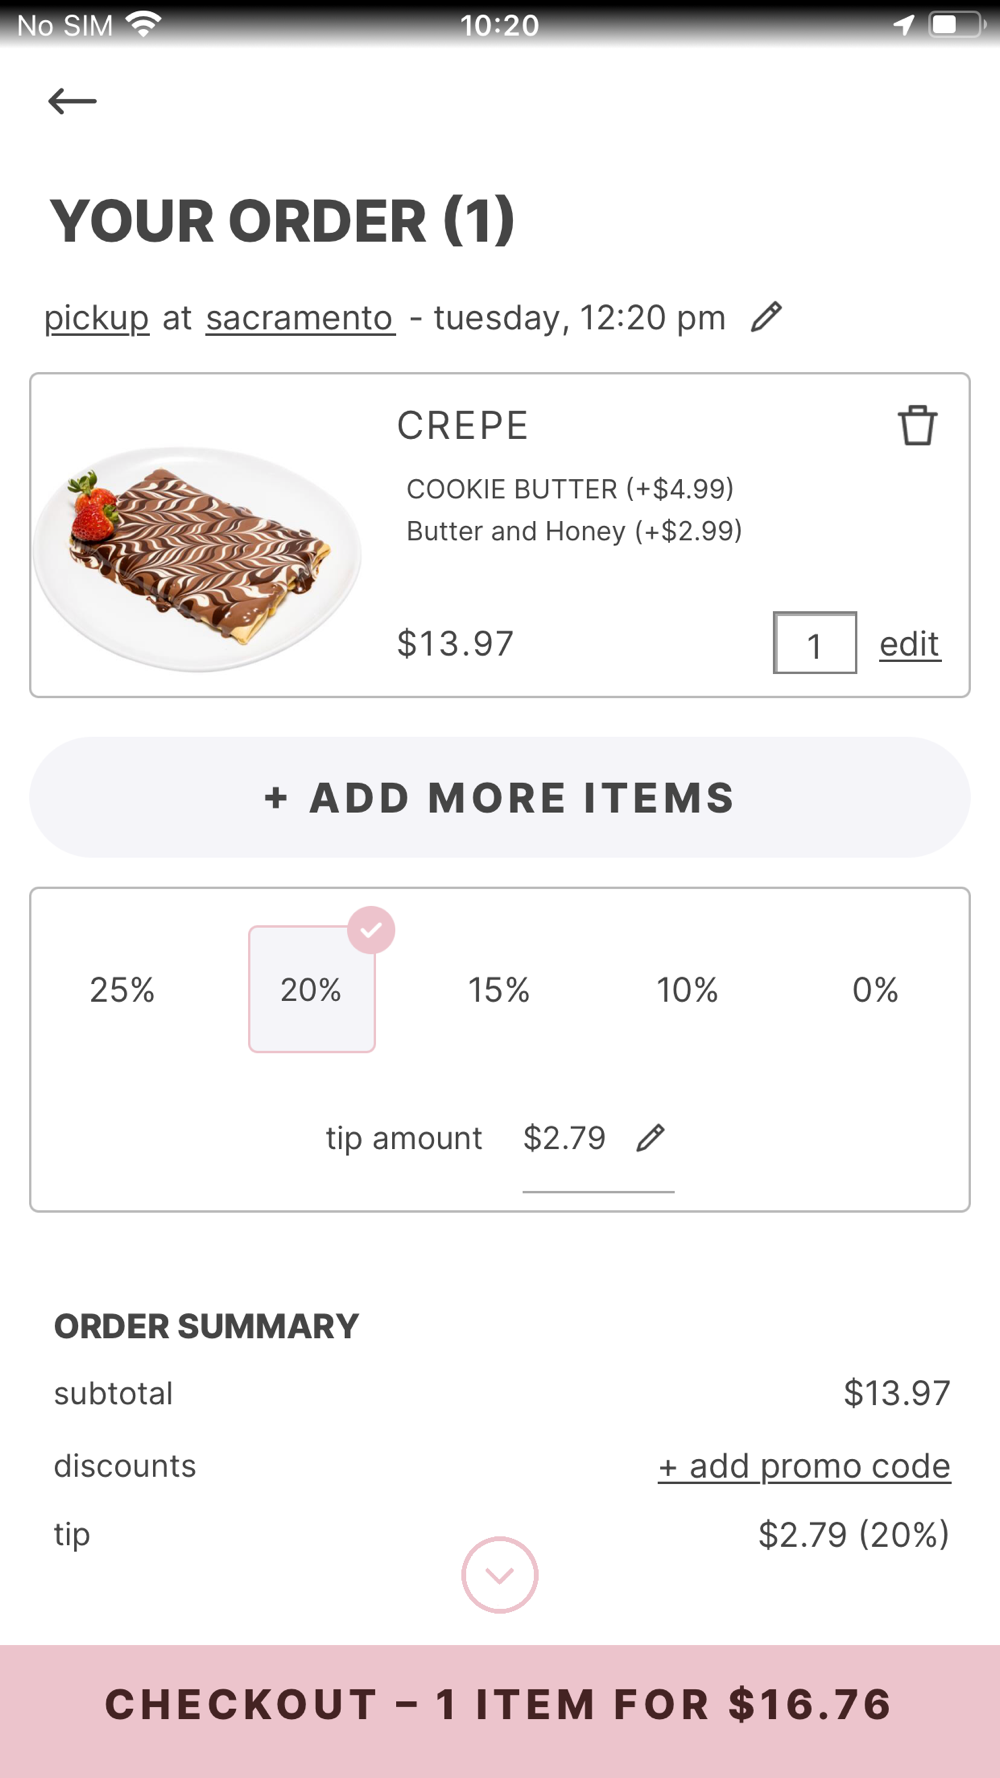Tap the Wi-Fi status icon

145,24
